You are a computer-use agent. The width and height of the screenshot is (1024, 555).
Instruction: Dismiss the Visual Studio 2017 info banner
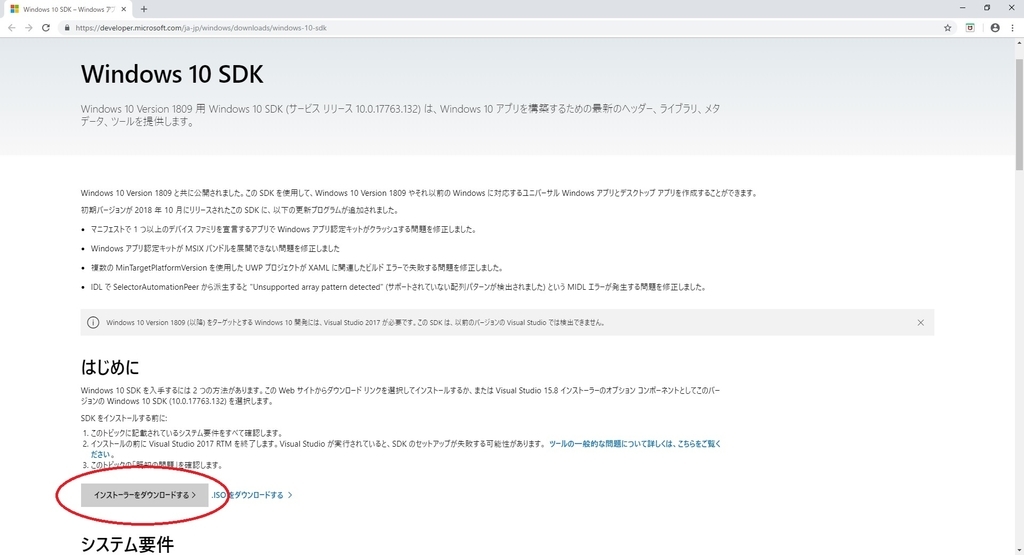[x=920, y=323]
